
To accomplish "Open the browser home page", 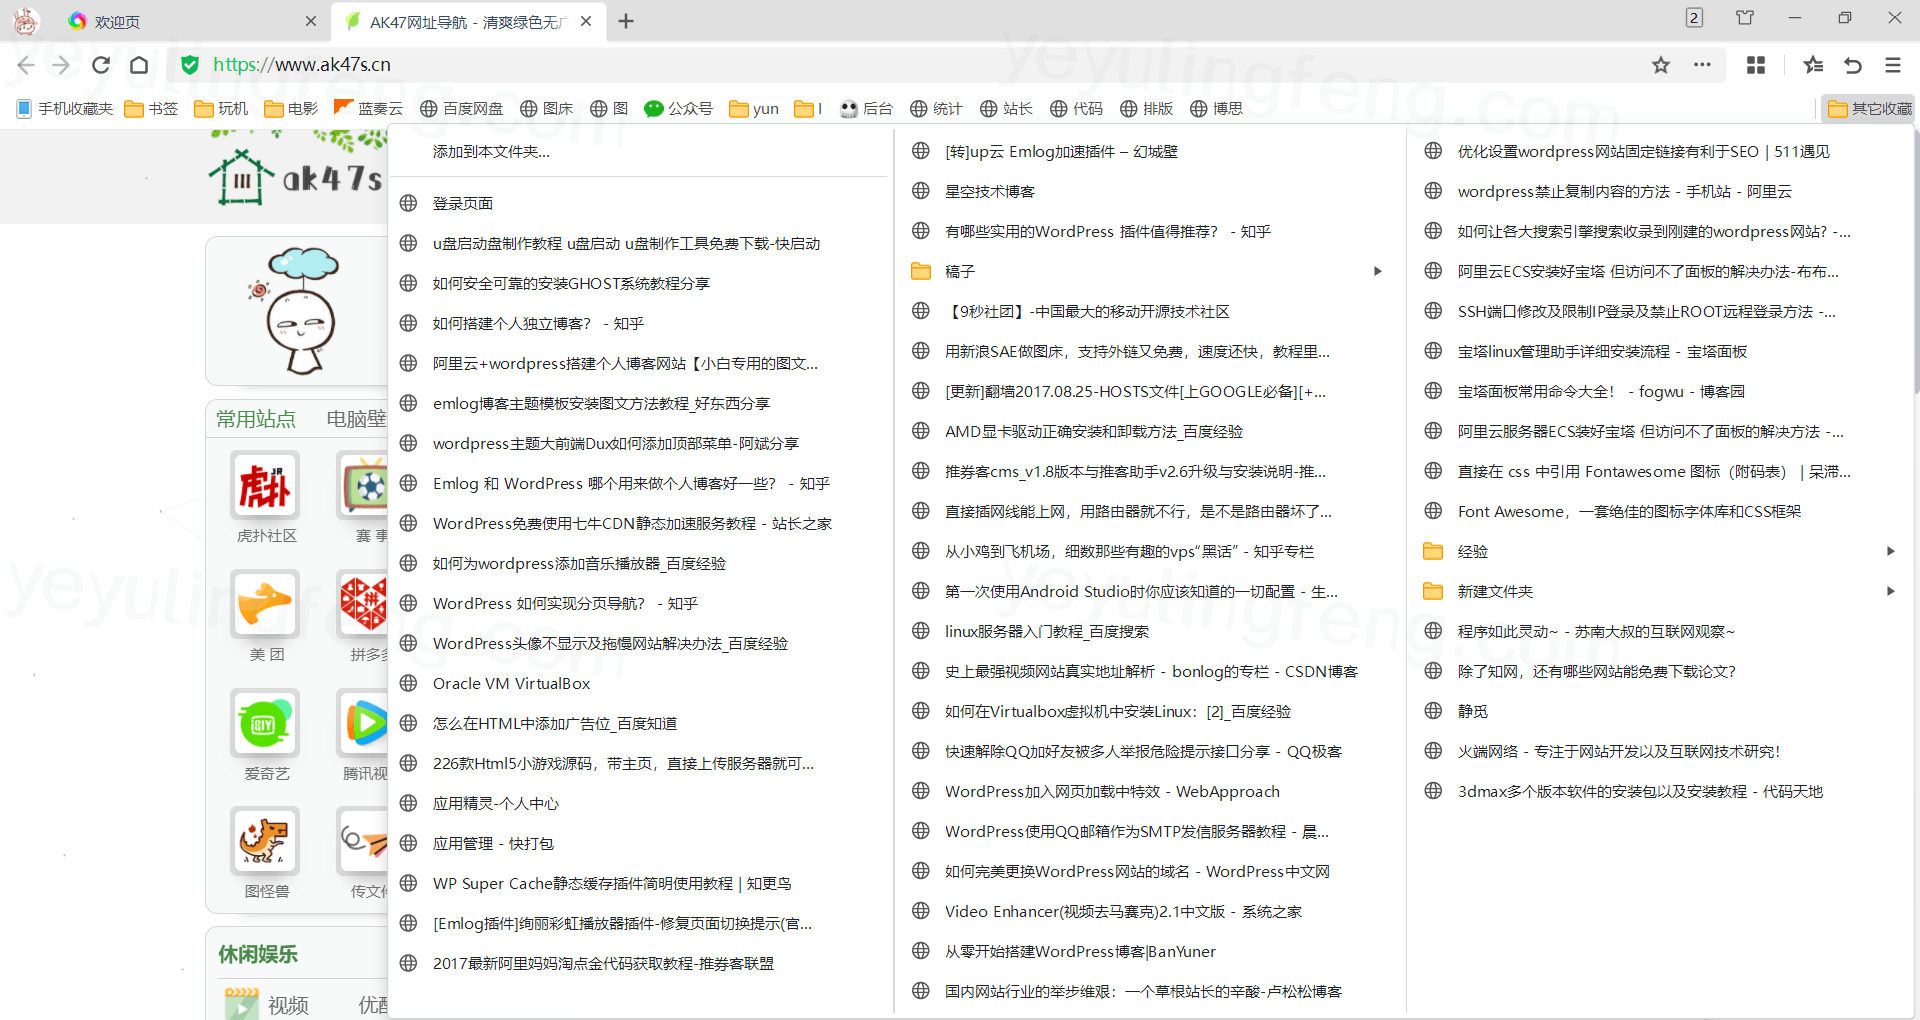I will [139, 65].
